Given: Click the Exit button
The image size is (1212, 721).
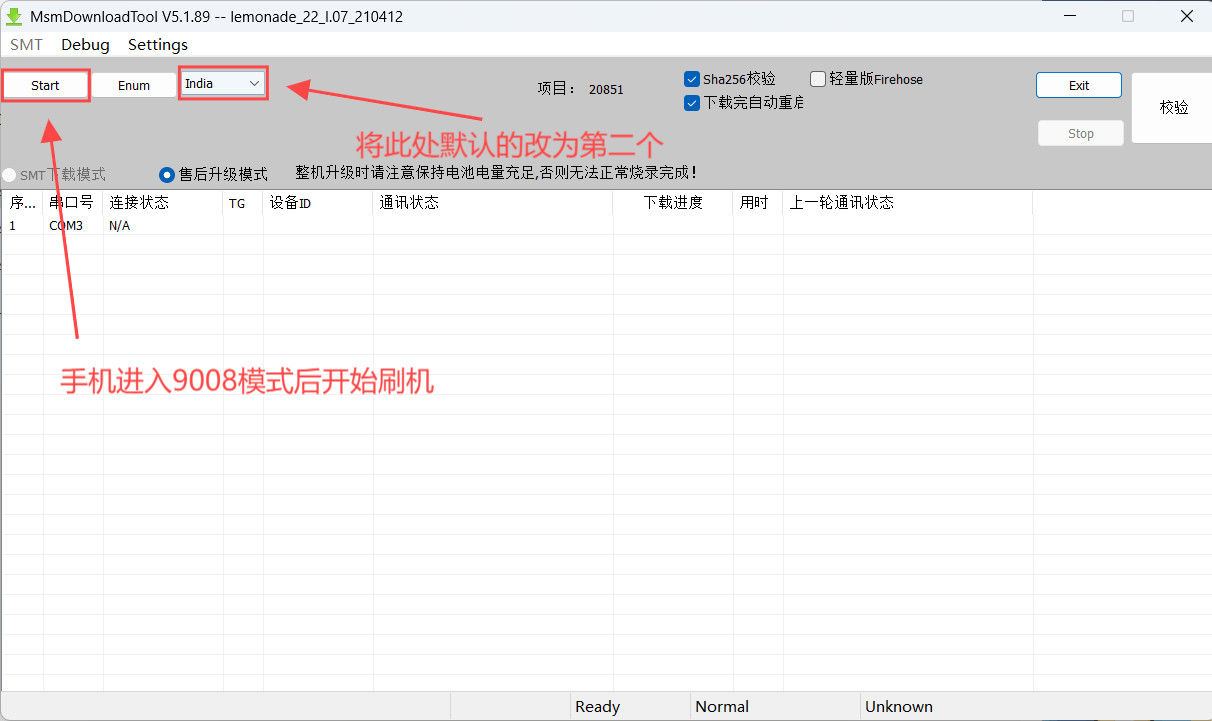Looking at the screenshot, I should tap(1078, 85).
